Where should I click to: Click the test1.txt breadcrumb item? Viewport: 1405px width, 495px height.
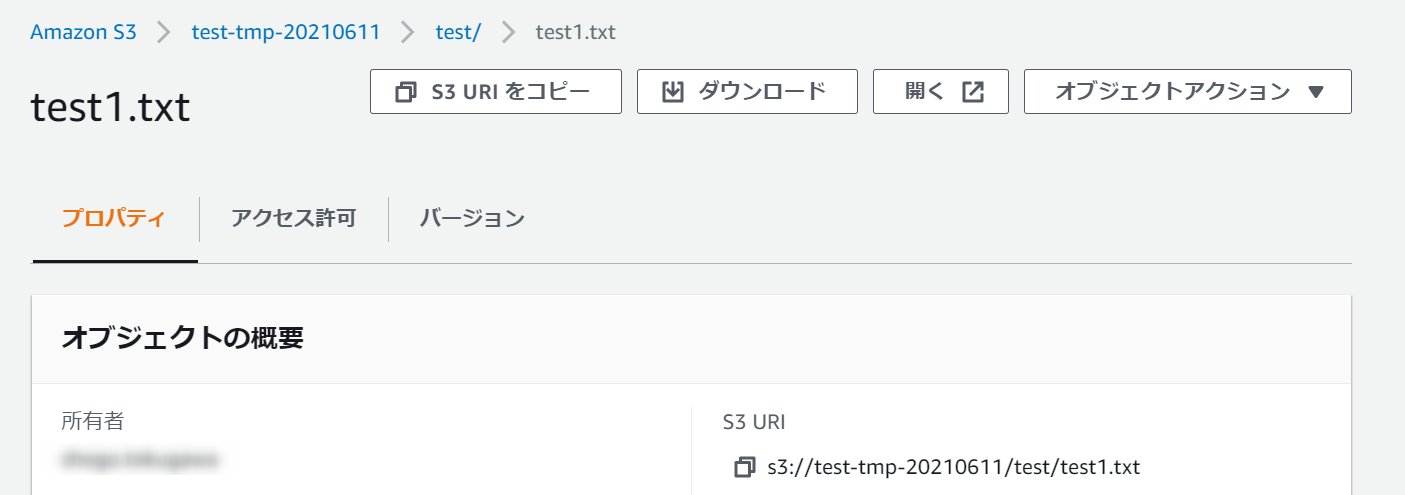576,32
